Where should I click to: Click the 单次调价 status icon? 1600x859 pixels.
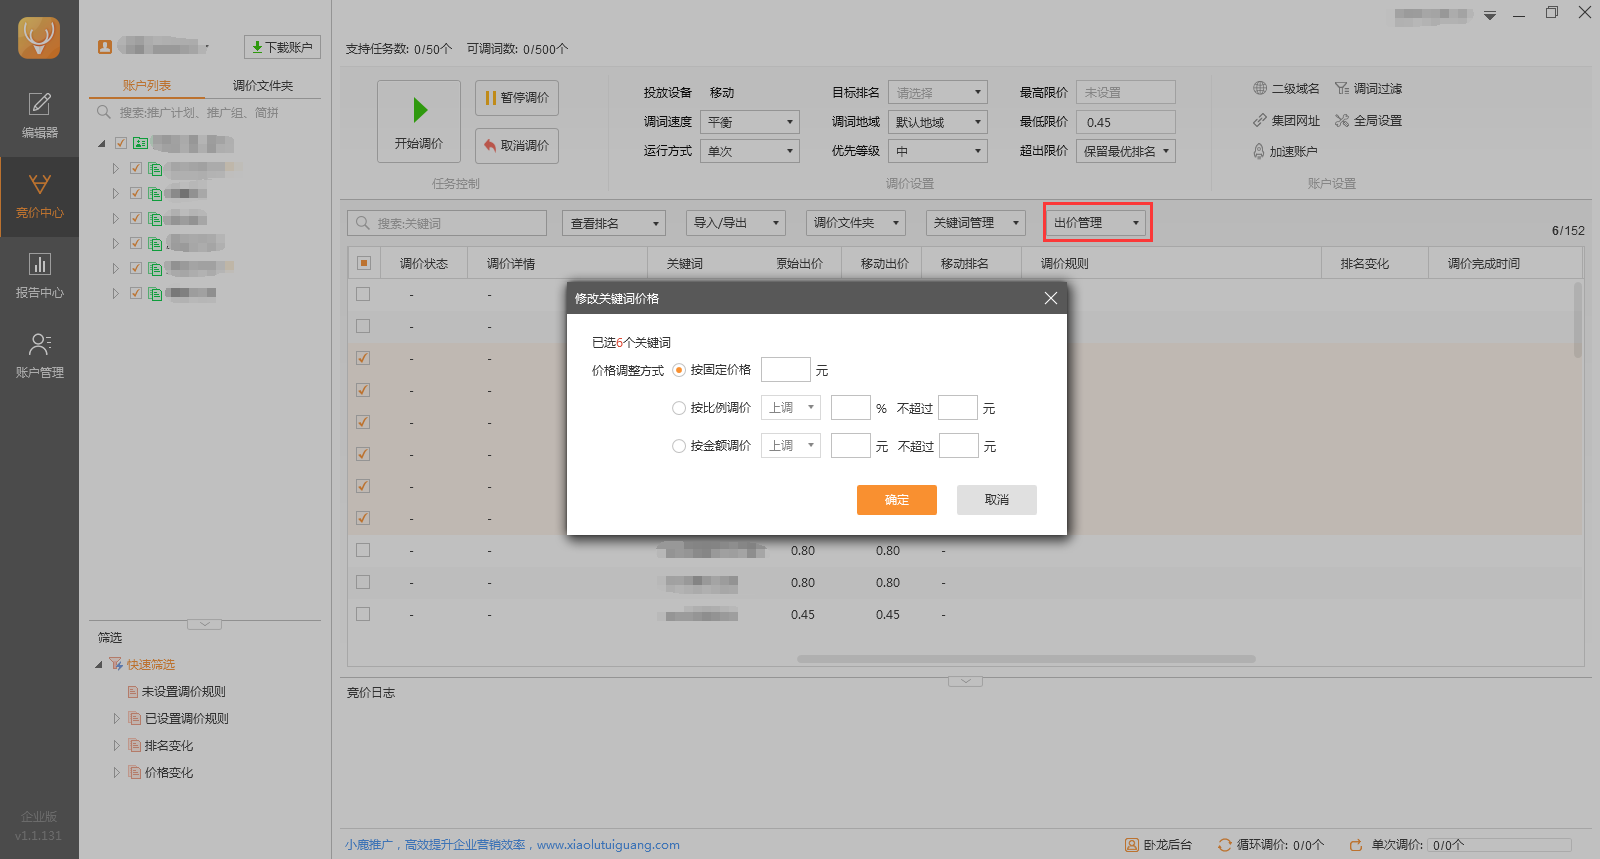[1356, 845]
